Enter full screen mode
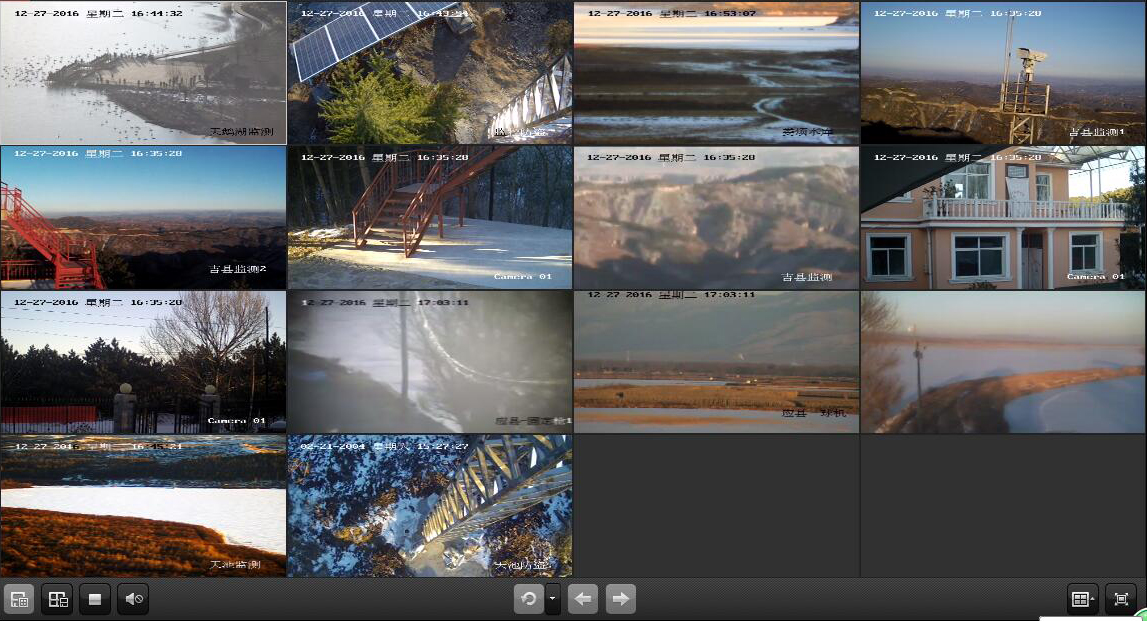The image size is (1147, 621). [1121, 599]
